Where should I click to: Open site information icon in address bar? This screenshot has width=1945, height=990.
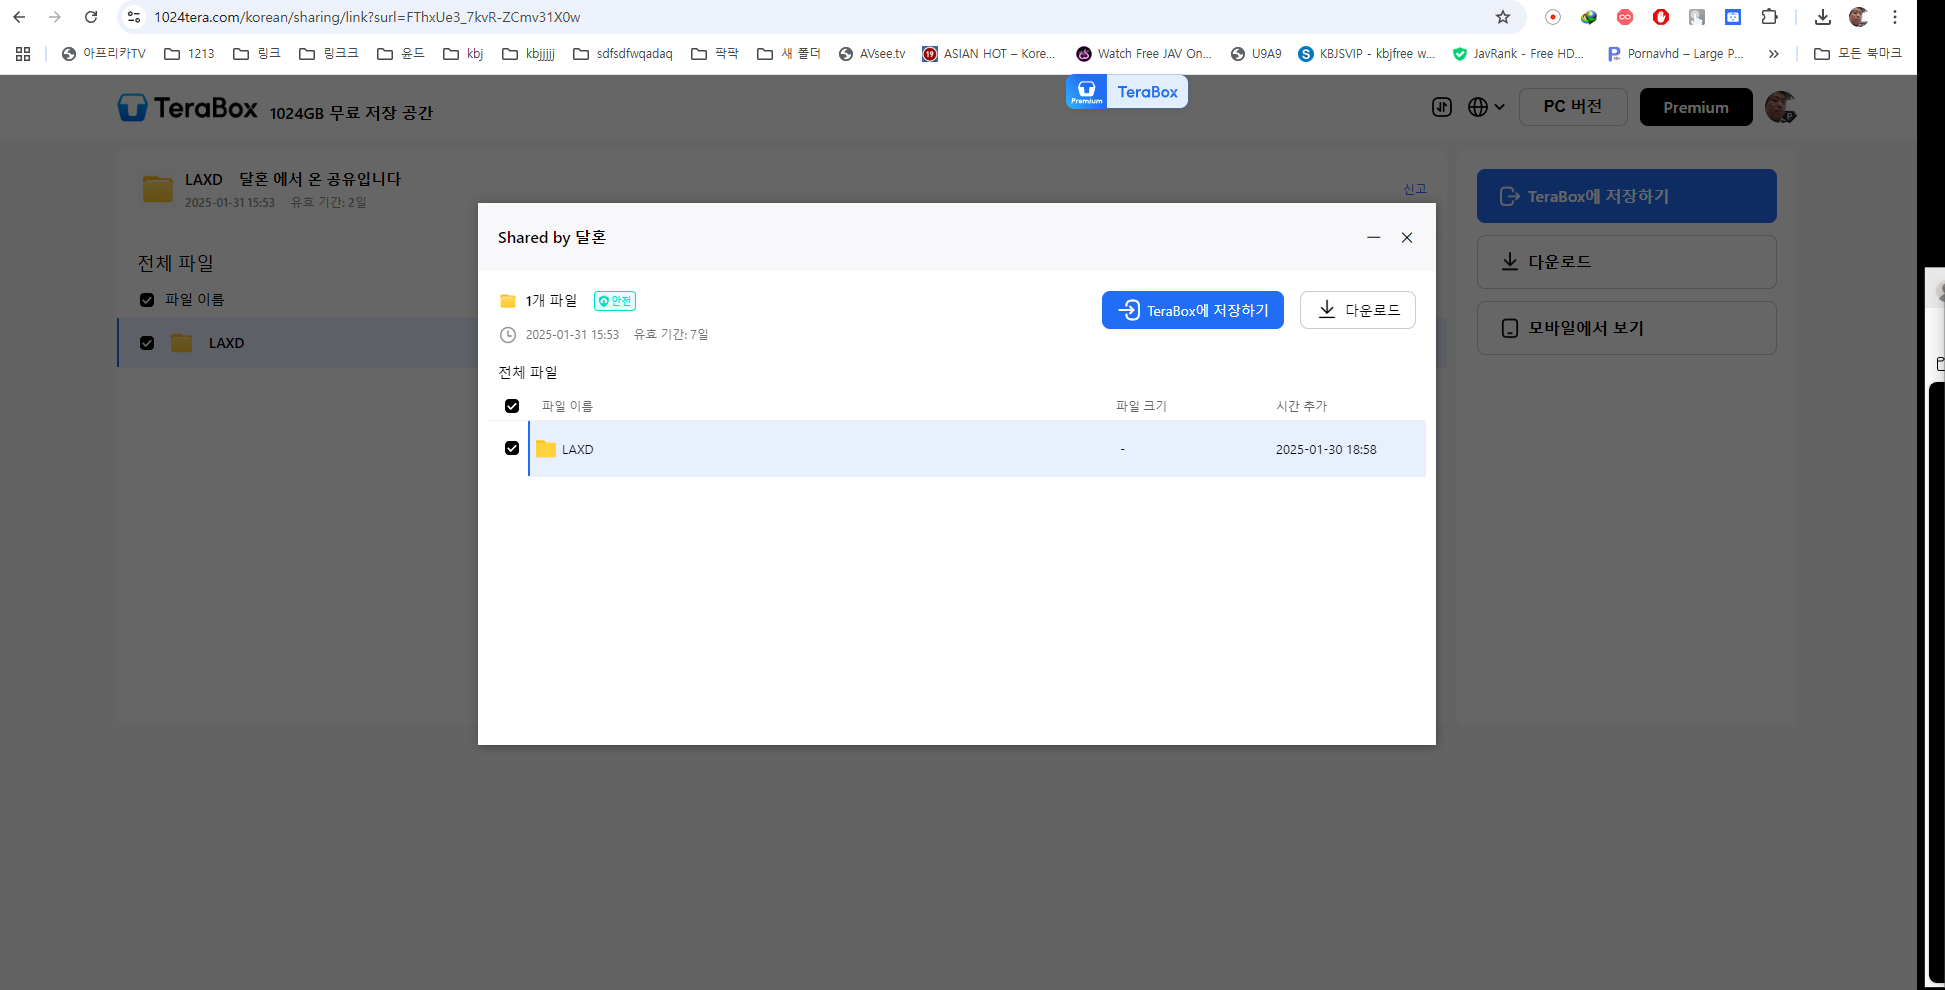click(134, 17)
